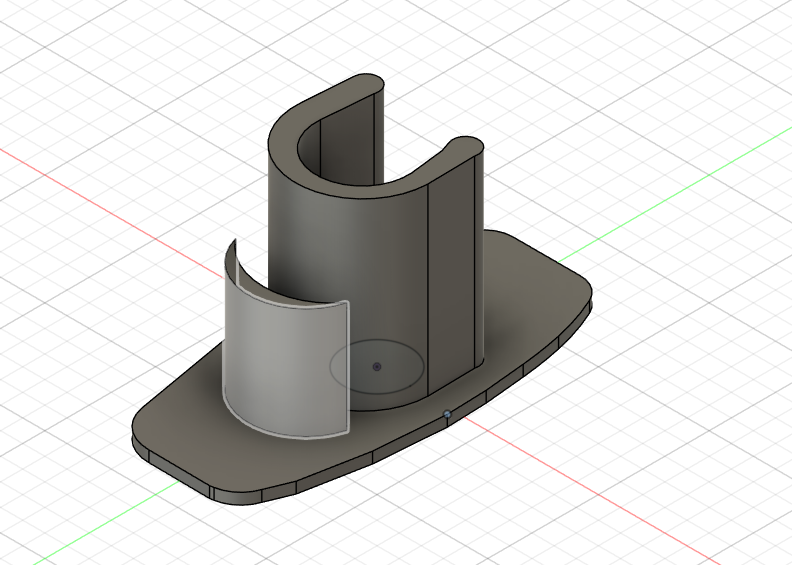Click the point on base plate edge
This screenshot has width=792, height=565.
447,415
